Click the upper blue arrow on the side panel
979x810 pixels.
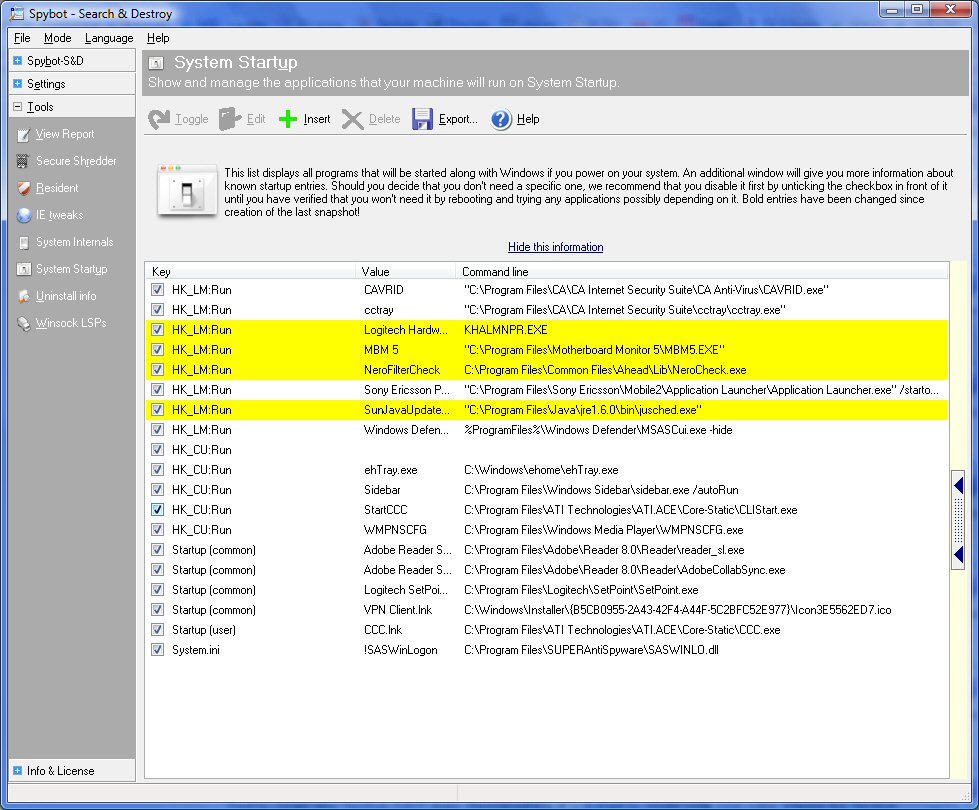pos(958,485)
